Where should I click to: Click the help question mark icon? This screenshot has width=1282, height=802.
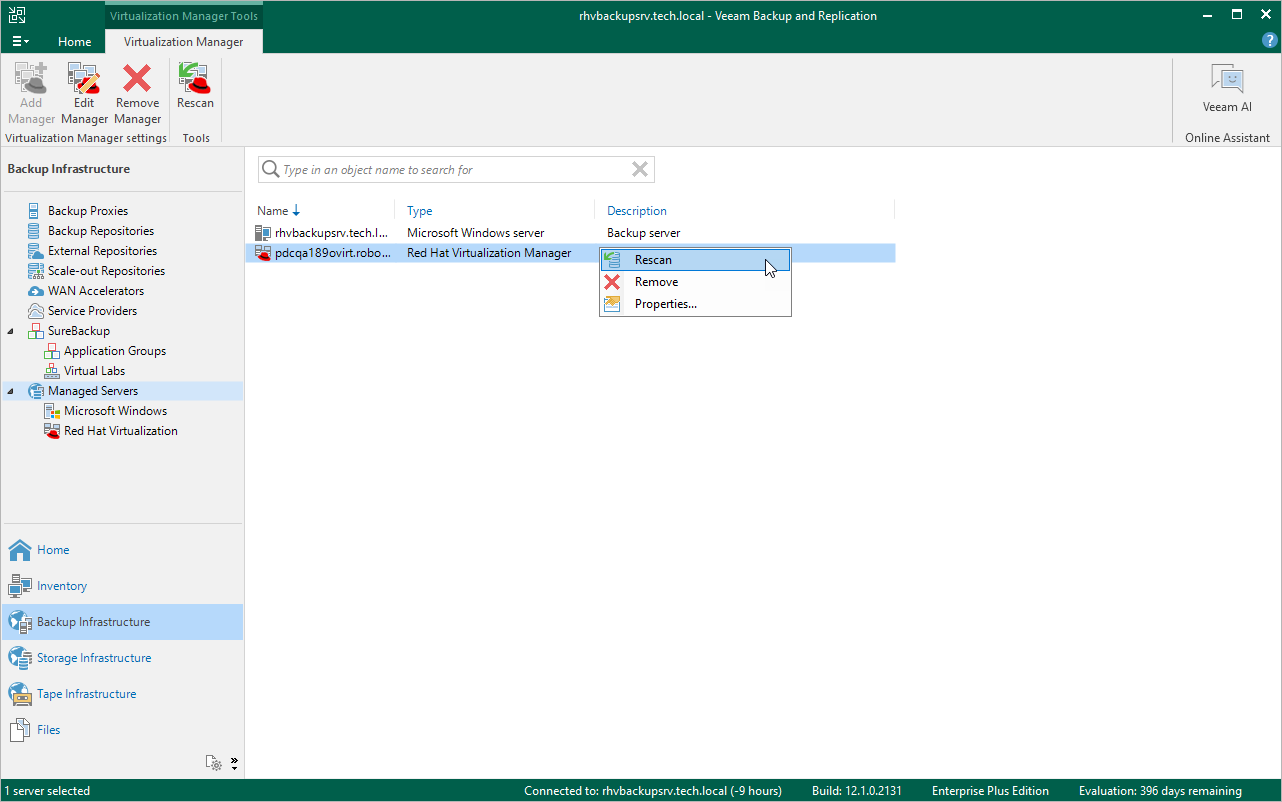click(x=1270, y=41)
